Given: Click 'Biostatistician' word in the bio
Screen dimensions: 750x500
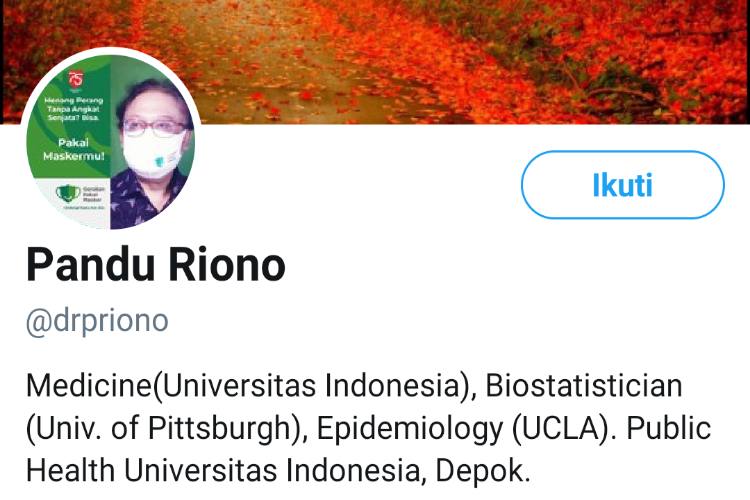Looking at the screenshot, I should (584, 385).
